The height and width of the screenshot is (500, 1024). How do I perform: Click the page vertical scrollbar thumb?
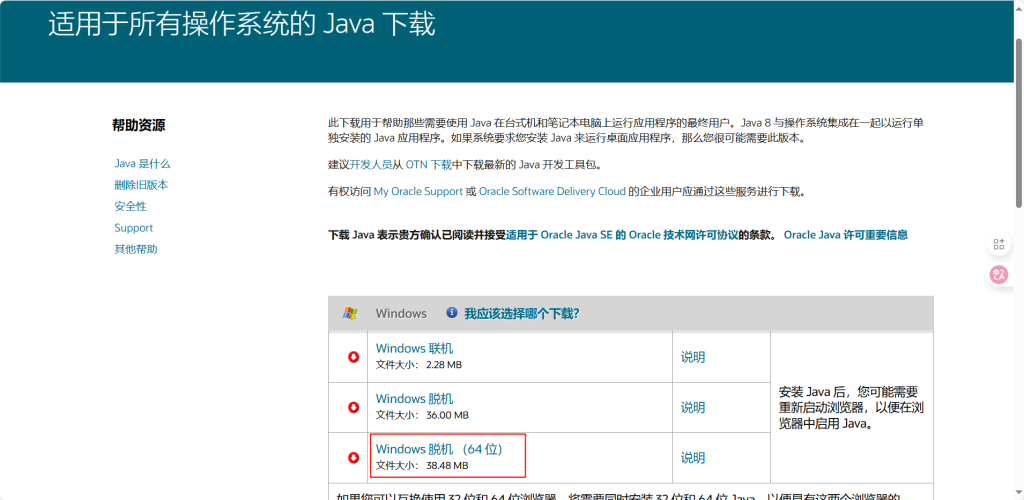[1018, 123]
